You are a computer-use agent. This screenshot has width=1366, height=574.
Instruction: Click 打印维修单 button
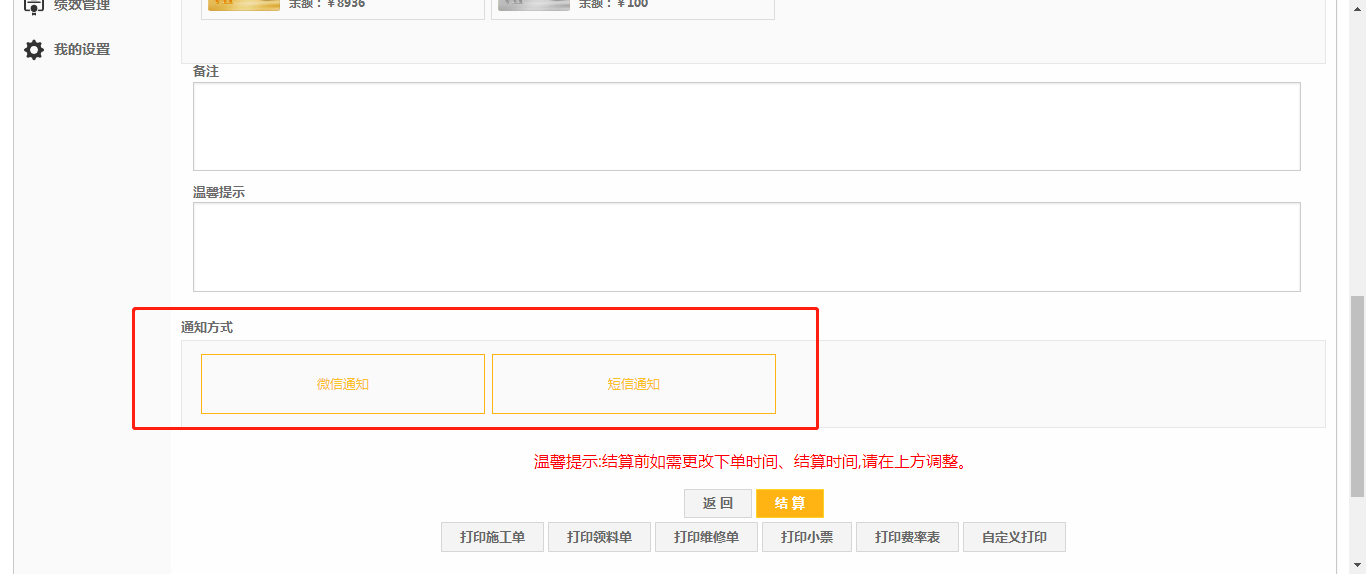[x=706, y=537]
